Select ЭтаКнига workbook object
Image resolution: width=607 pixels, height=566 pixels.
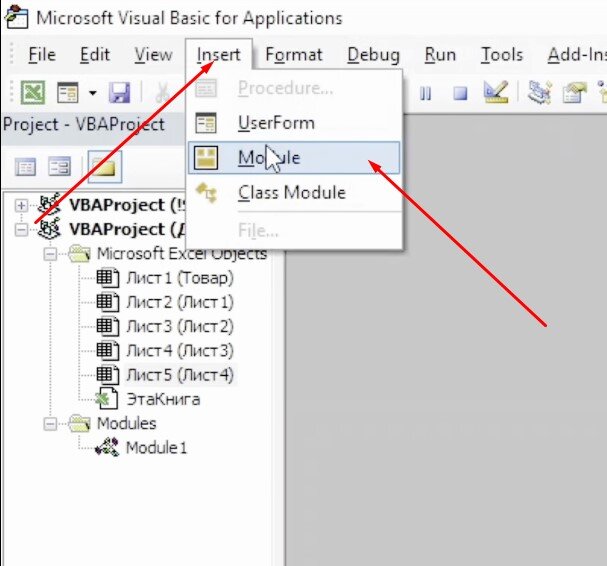point(163,399)
